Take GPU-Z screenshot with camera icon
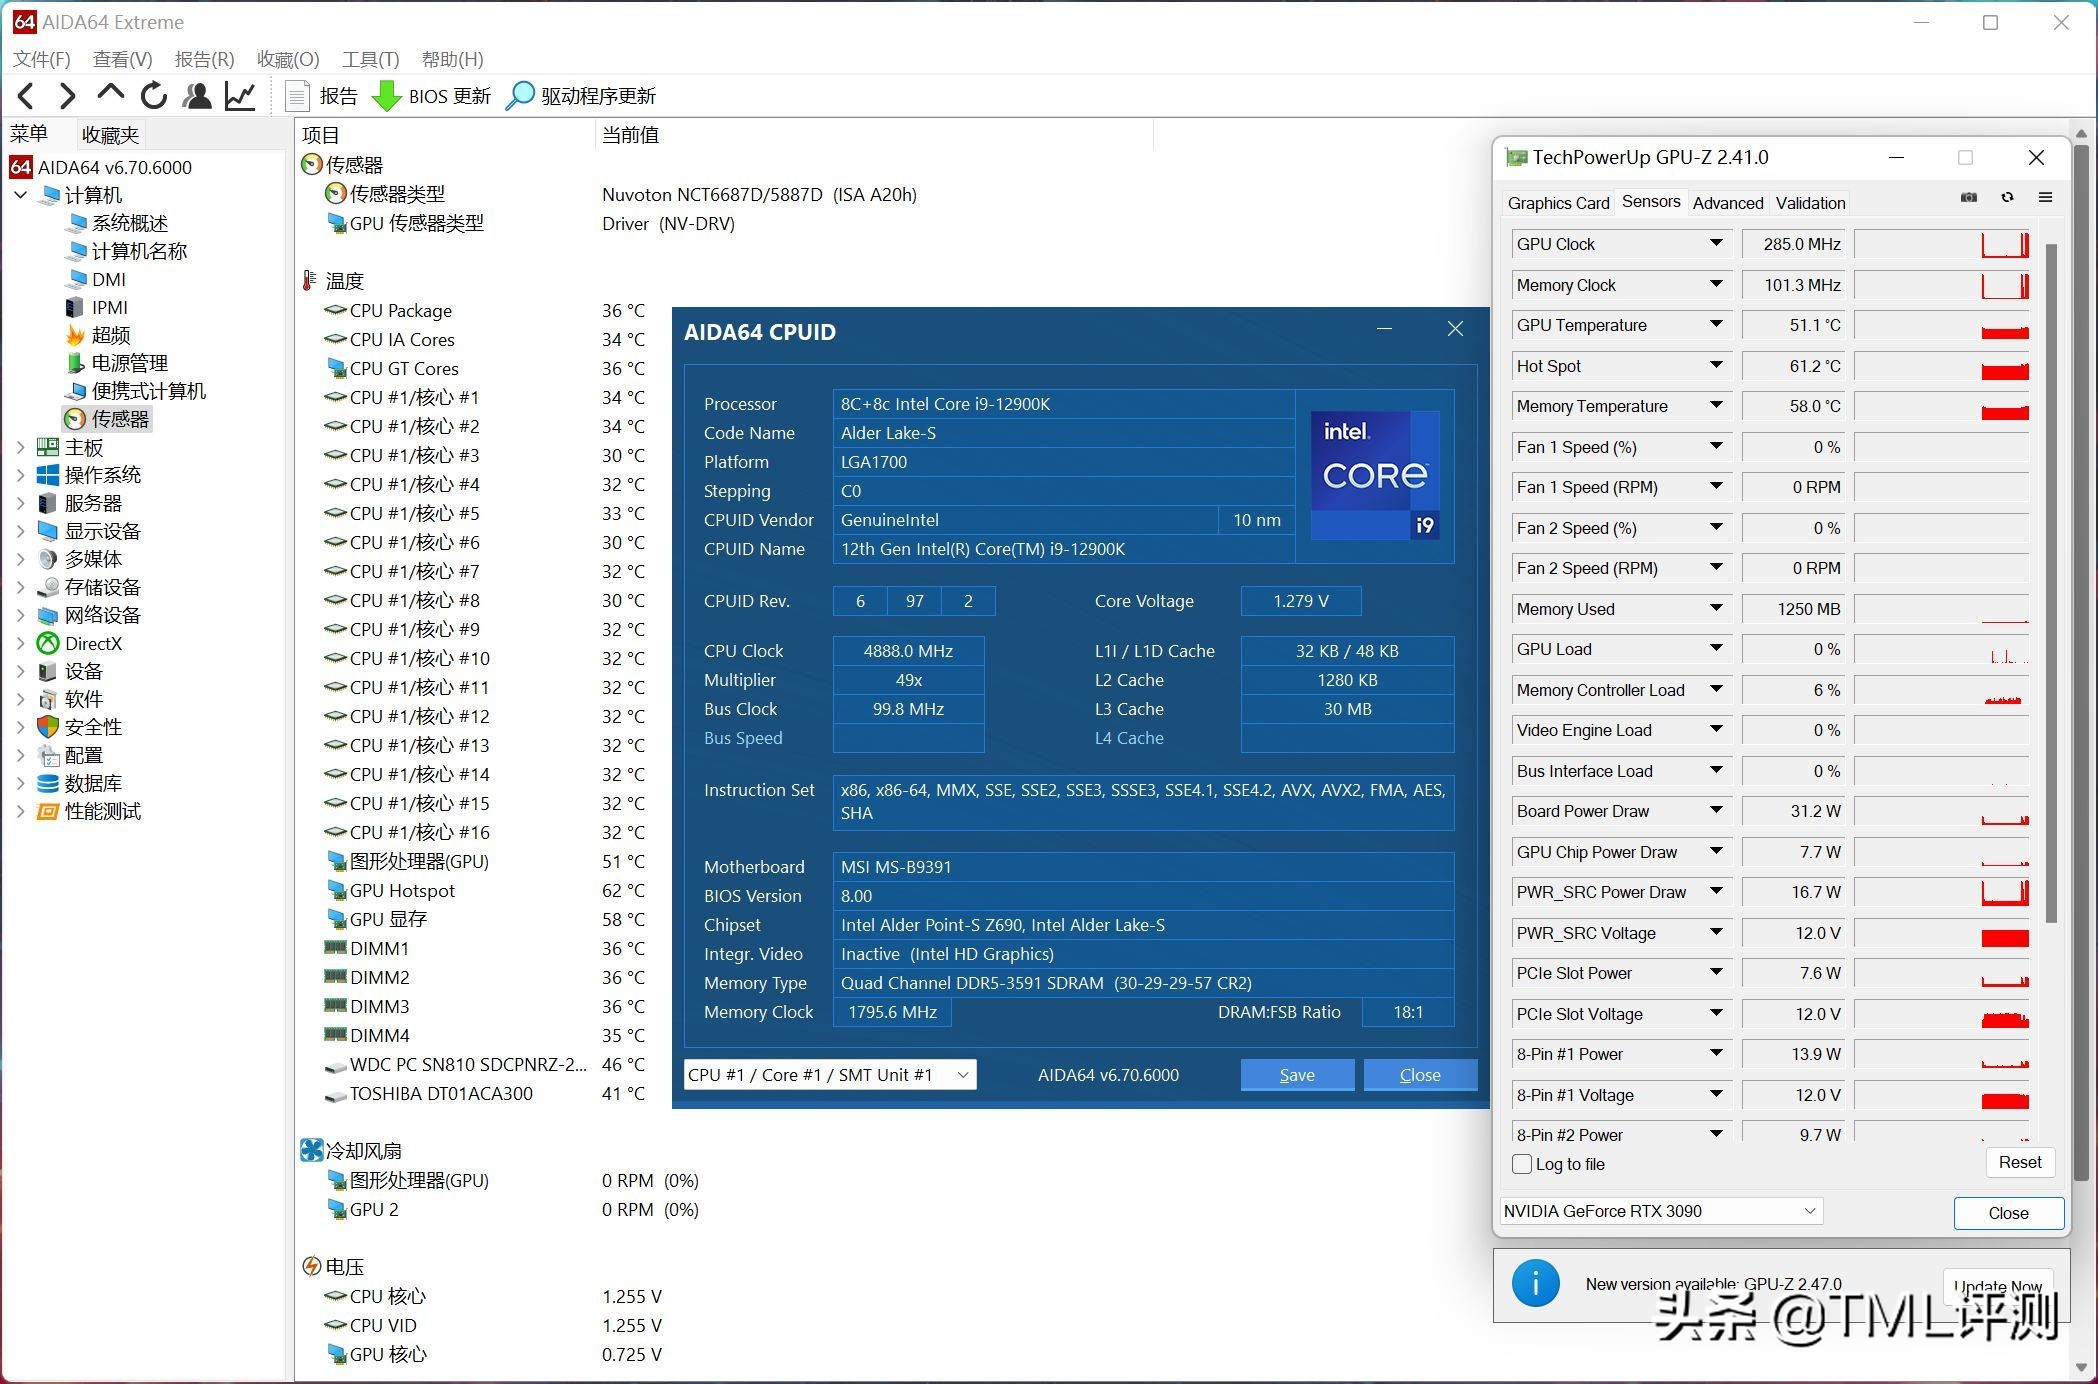 tap(1968, 198)
